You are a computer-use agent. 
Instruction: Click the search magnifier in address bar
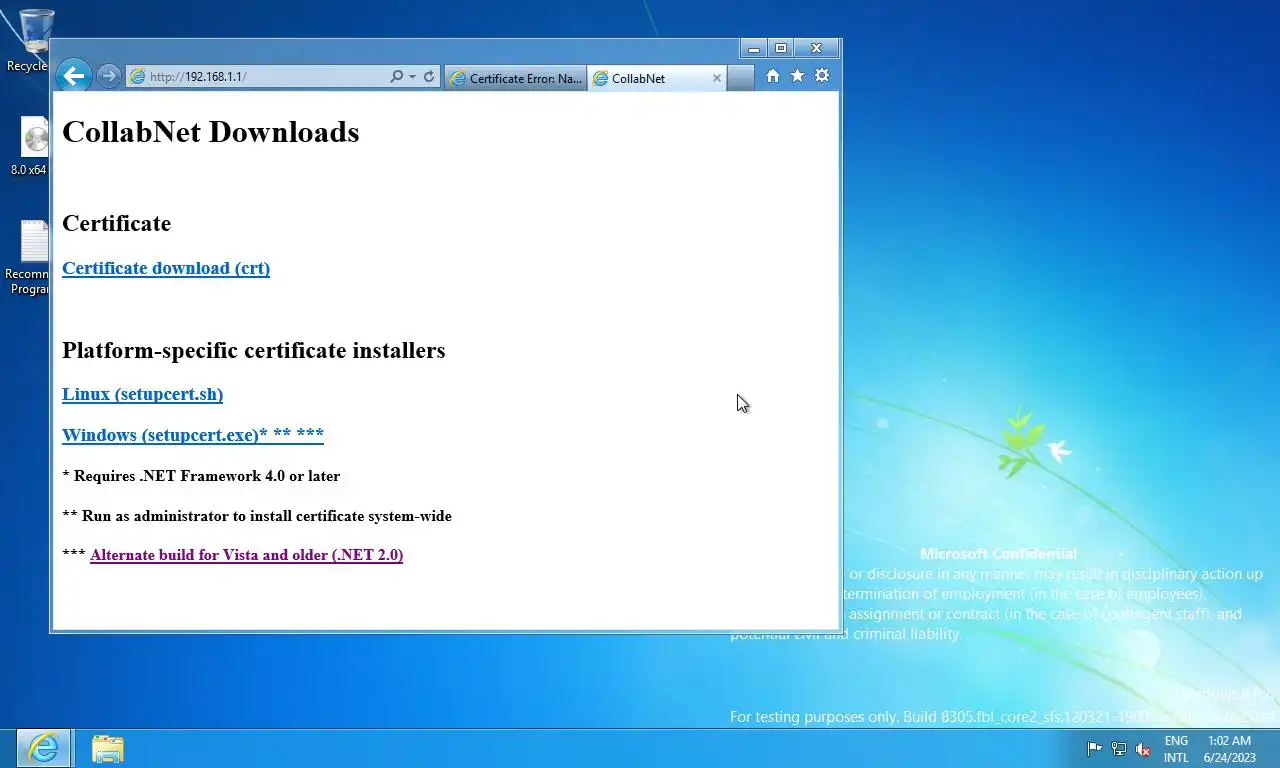point(397,77)
